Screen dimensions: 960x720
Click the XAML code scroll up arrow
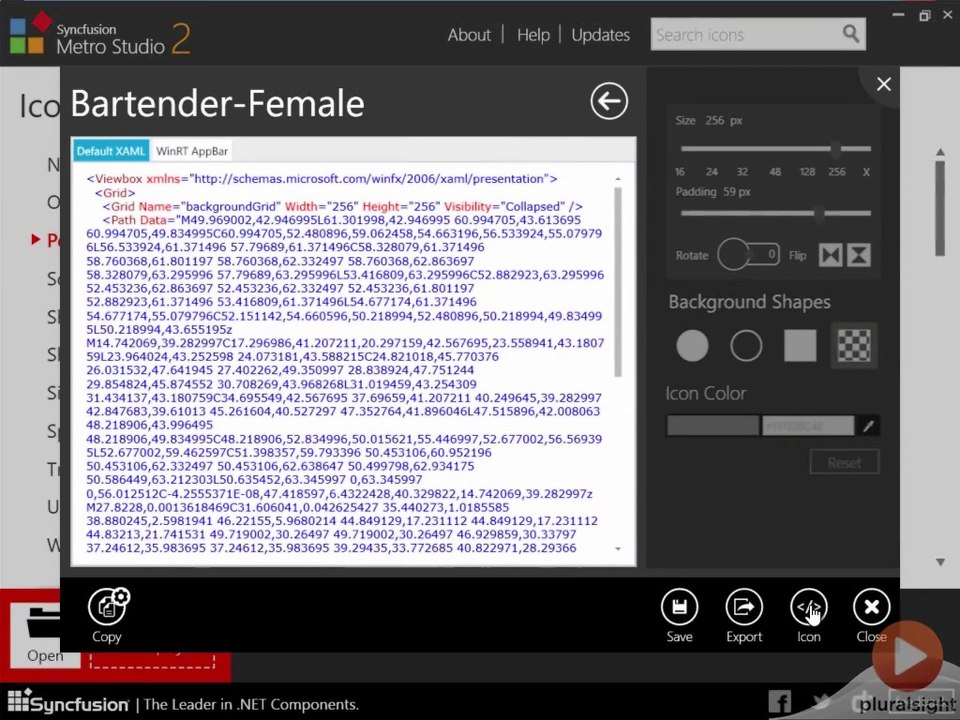tap(618, 179)
